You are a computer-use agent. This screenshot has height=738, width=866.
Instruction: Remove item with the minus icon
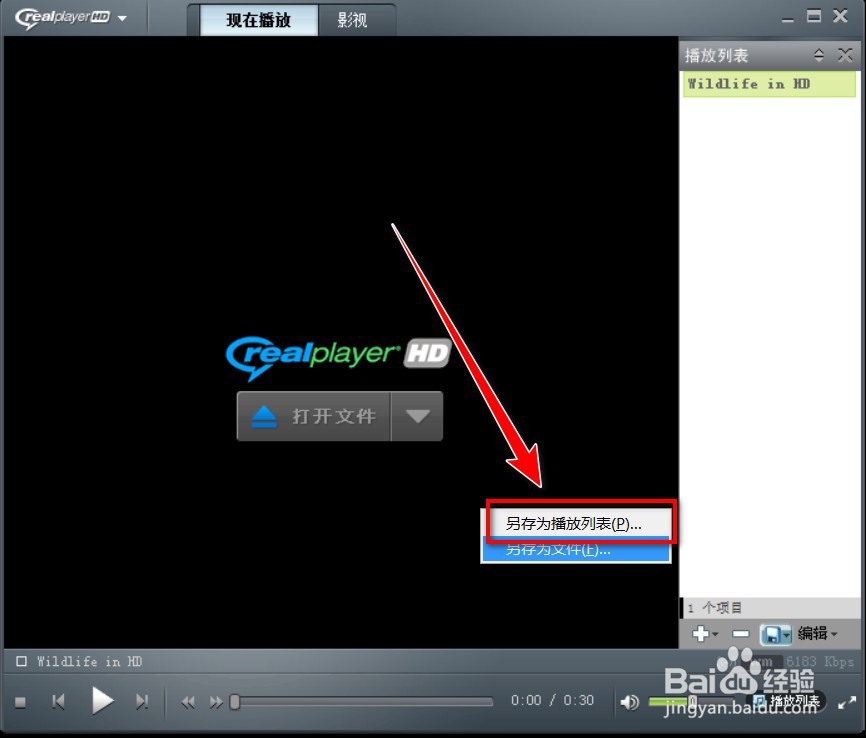(x=741, y=634)
